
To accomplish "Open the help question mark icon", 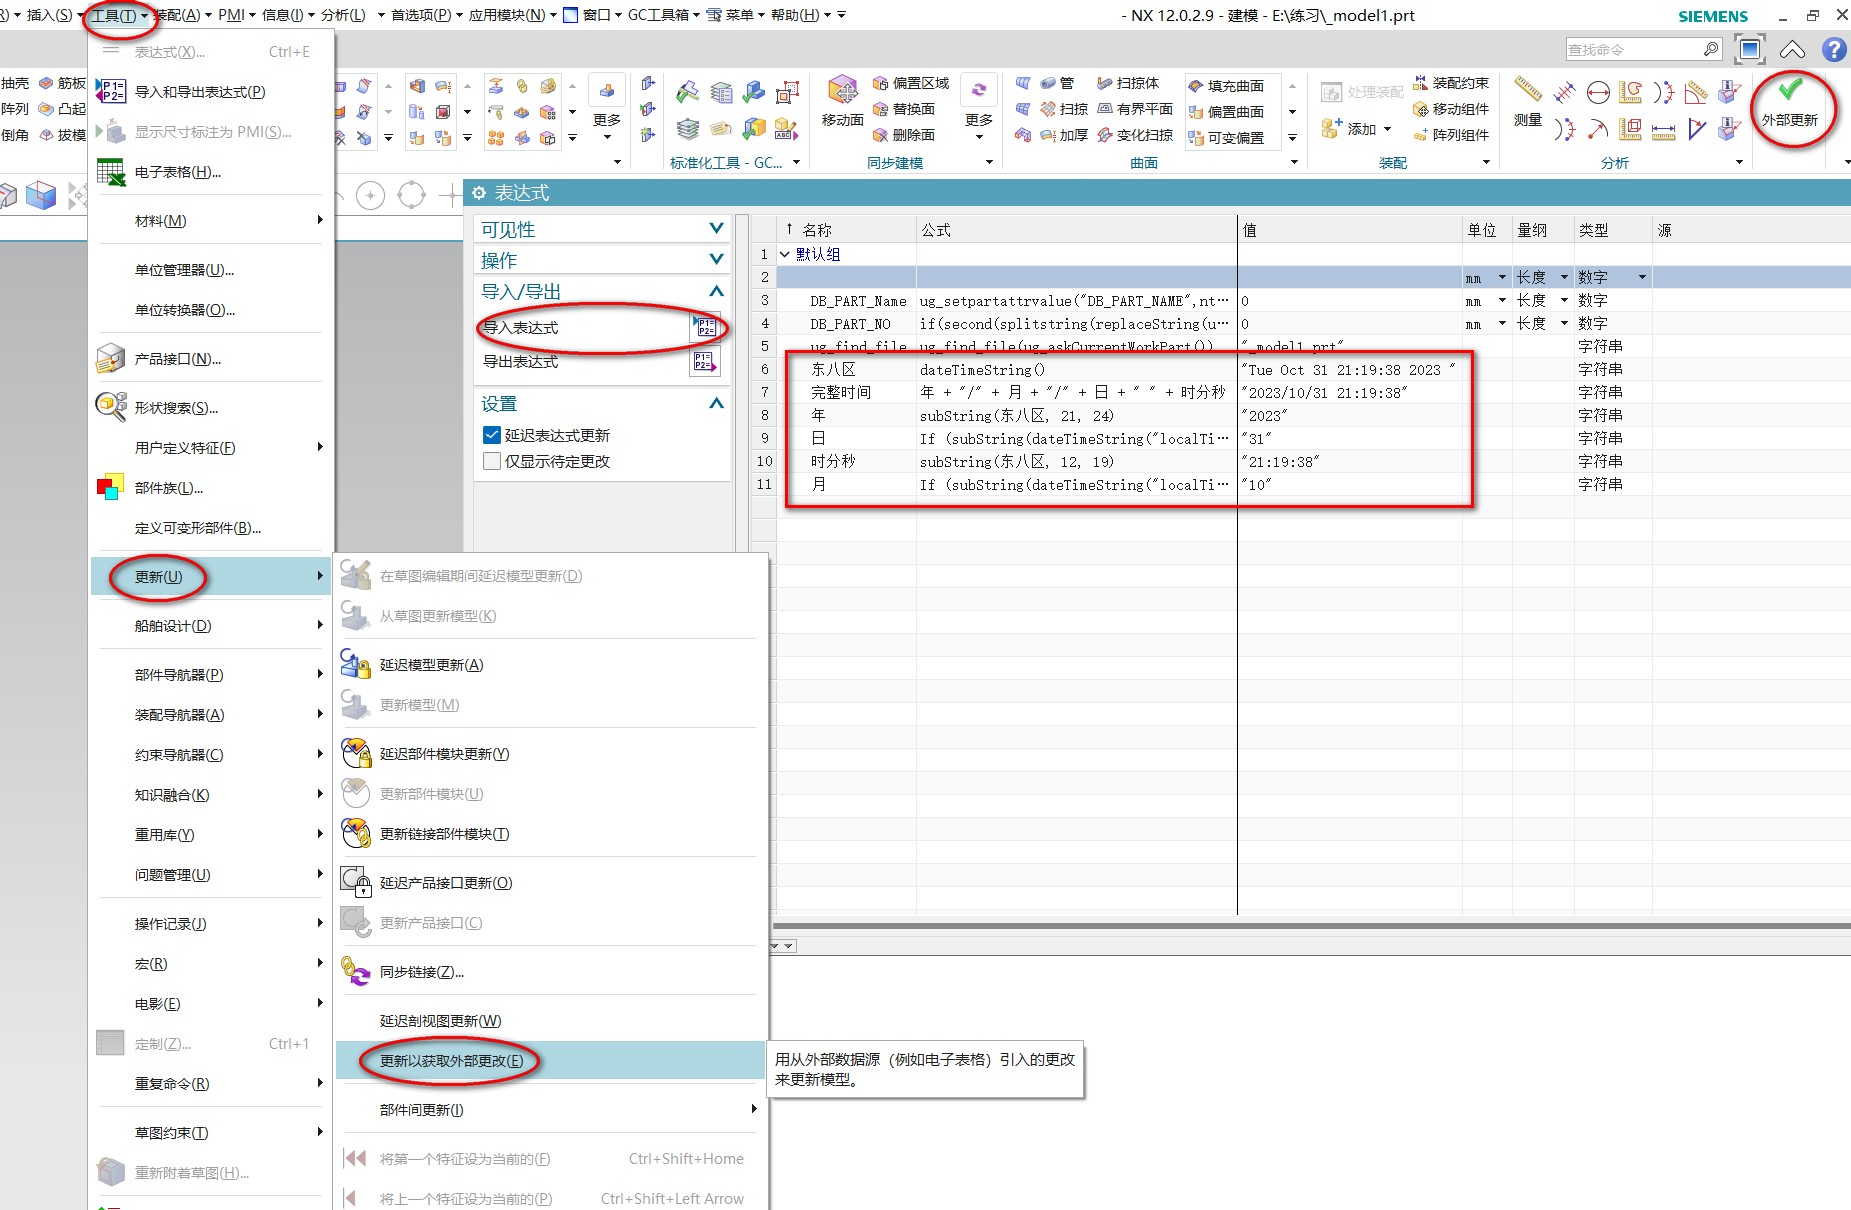I will (x=1834, y=49).
